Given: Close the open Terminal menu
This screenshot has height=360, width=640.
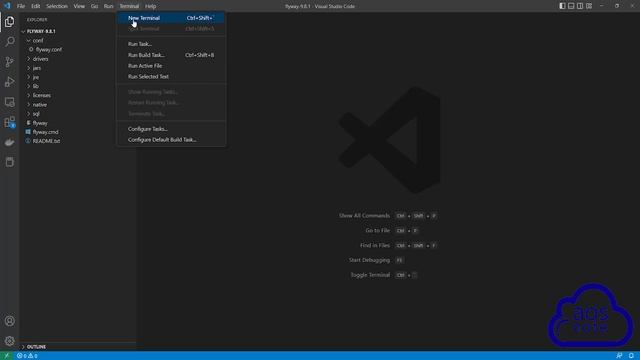Looking at the screenshot, I should coord(129,6).
